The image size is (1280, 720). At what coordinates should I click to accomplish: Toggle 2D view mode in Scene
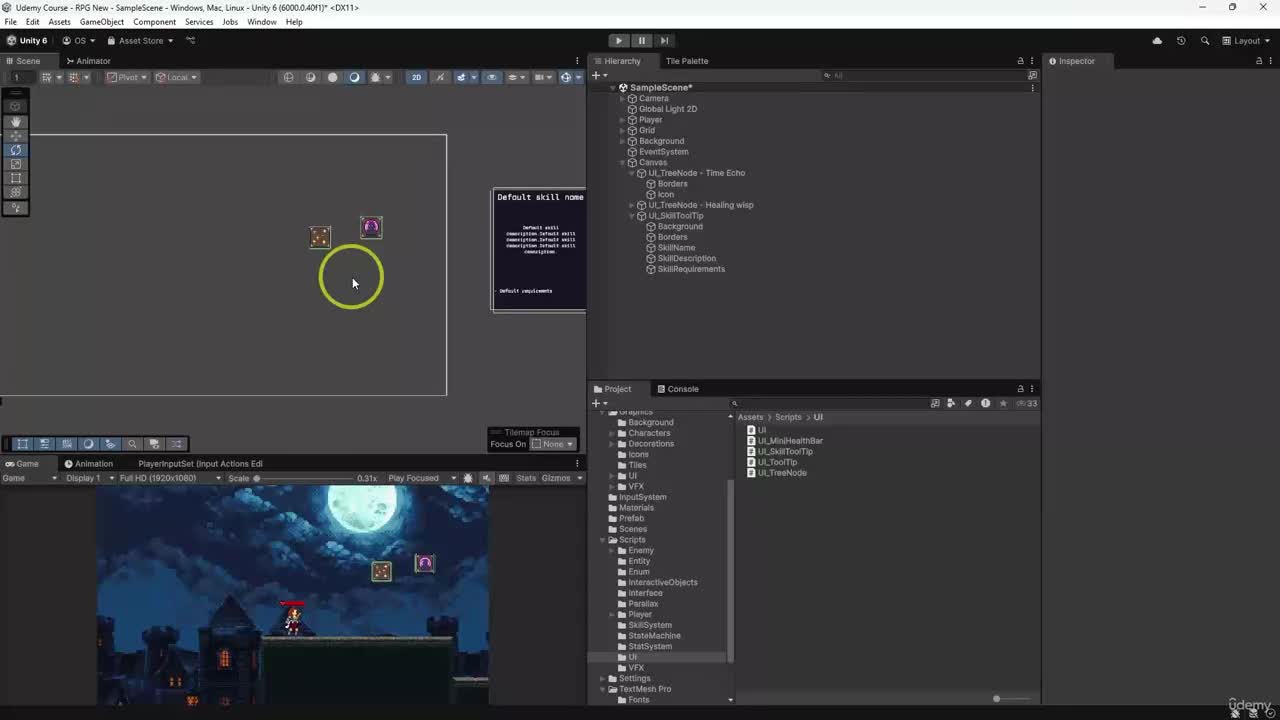pos(416,77)
